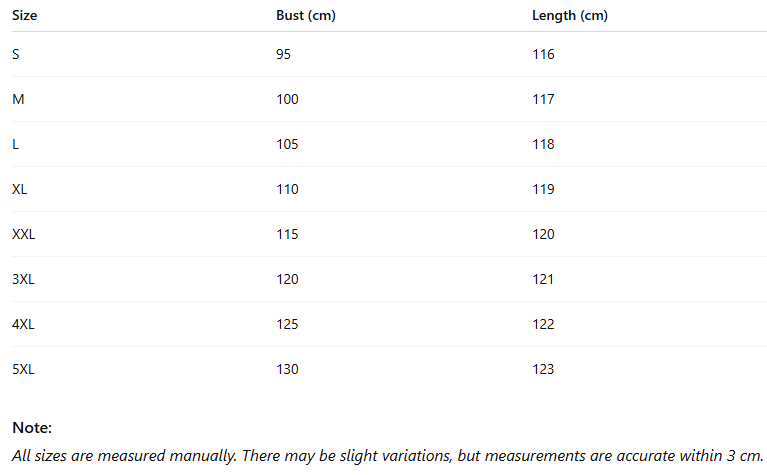Viewport: 767px width, 475px height.
Task: Click the italic measurement disclaimer text
Action: pyautogui.click(x=389, y=454)
